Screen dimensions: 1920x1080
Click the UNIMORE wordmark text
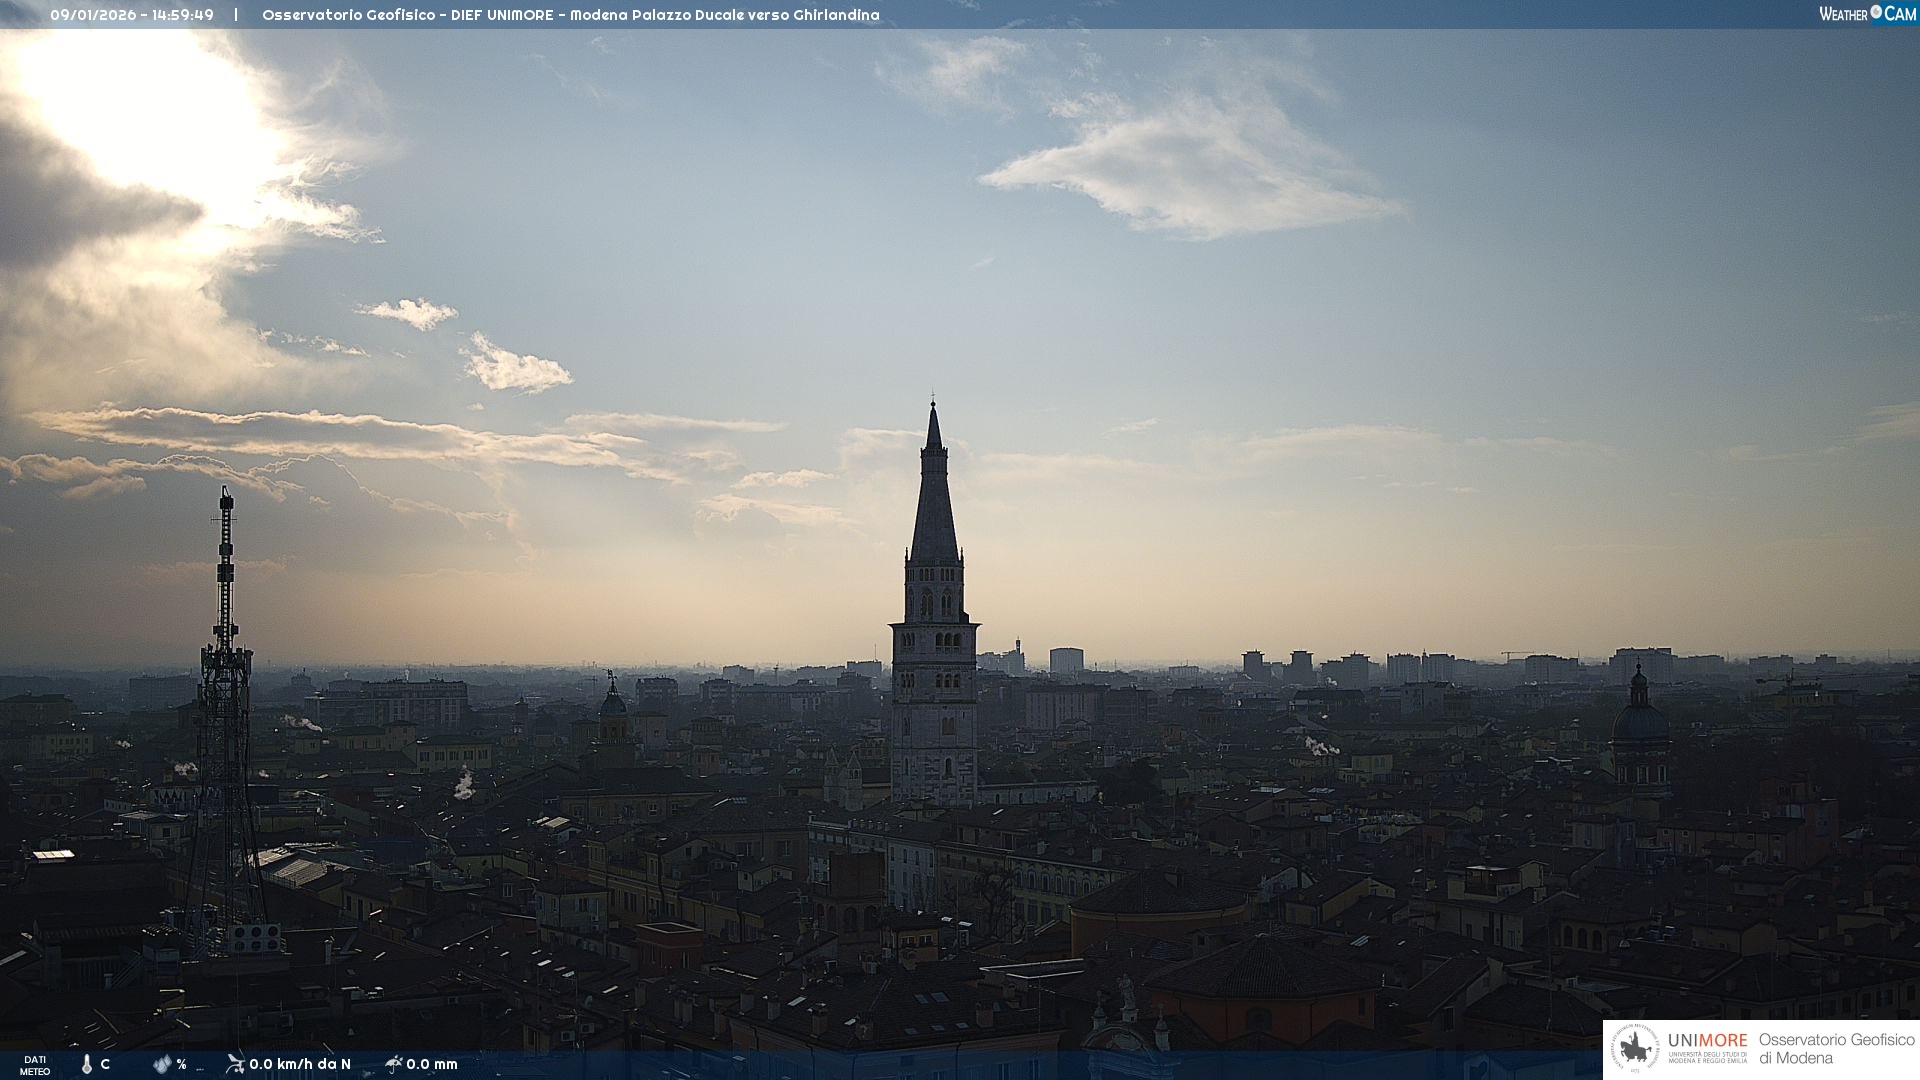pyautogui.click(x=1707, y=1041)
